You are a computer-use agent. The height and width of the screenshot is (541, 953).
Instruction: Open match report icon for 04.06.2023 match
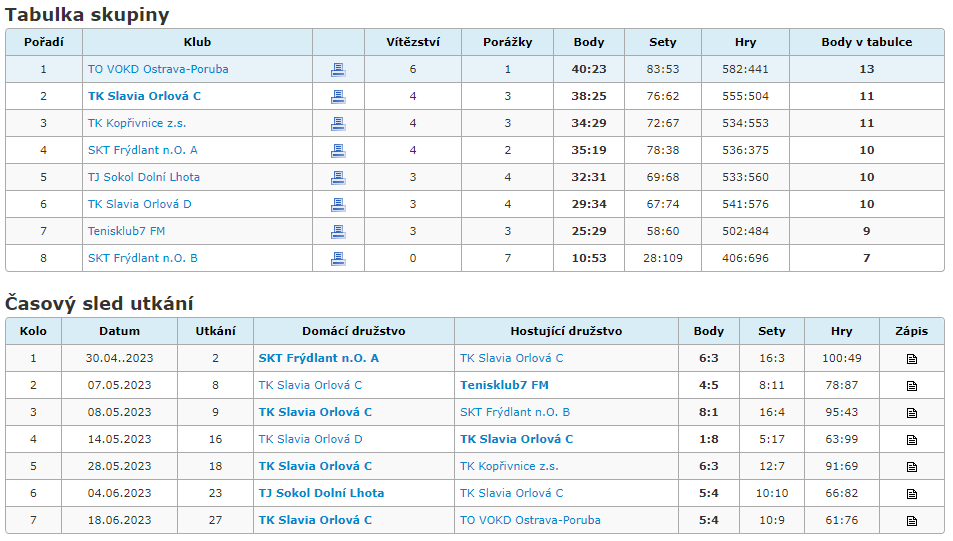click(912, 494)
